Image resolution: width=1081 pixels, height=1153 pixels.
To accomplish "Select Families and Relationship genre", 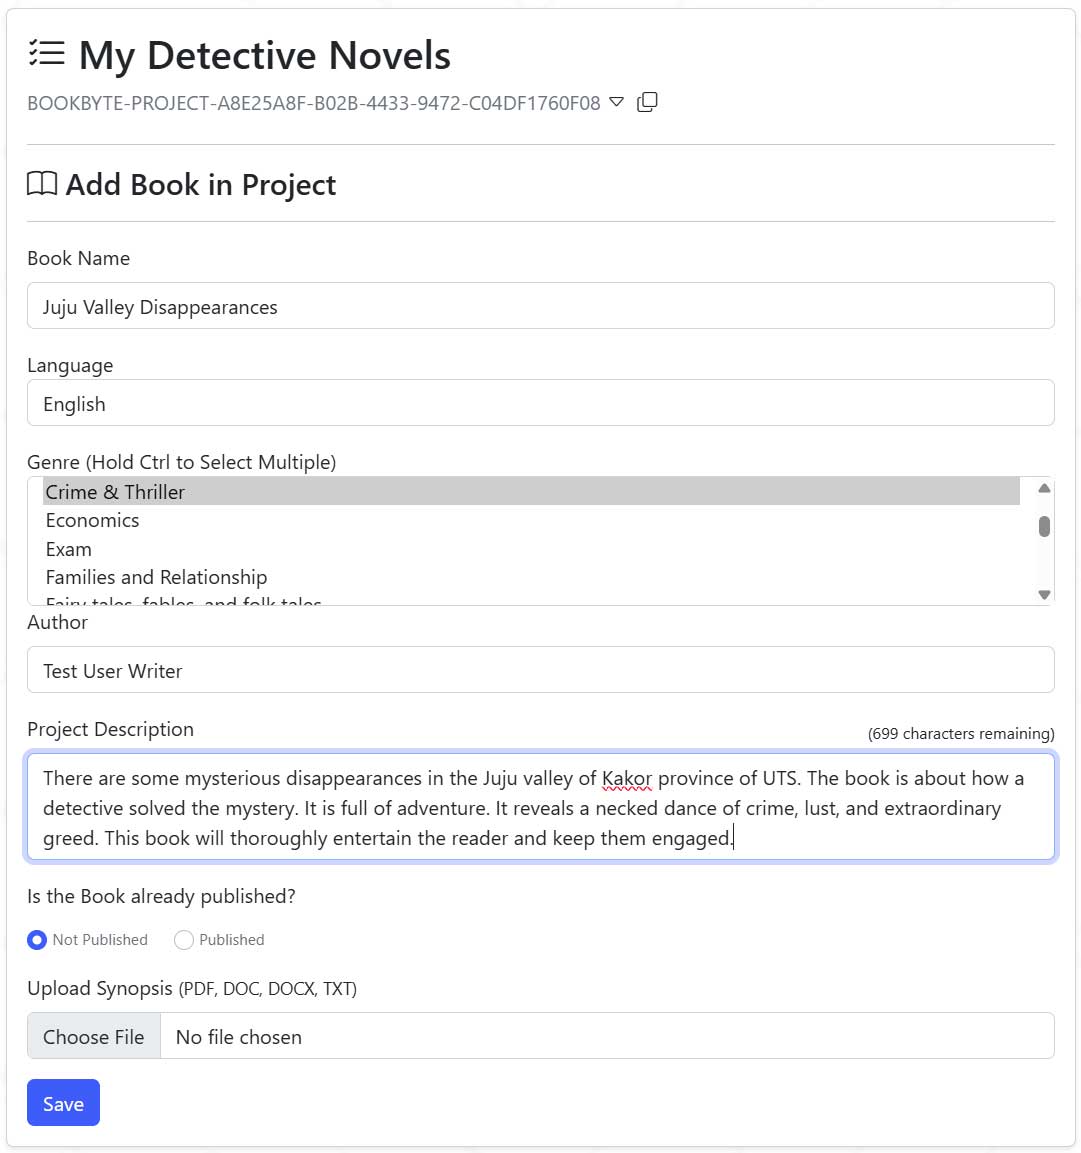I will click(x=156, y=577).
